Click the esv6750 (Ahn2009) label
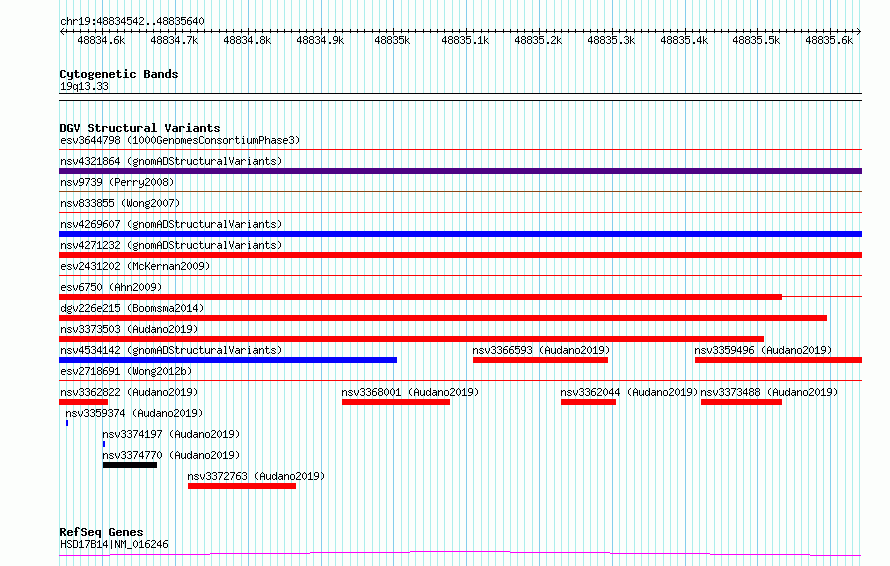The height and width of the screenshot is (566, 890). [x=111, y=287]
